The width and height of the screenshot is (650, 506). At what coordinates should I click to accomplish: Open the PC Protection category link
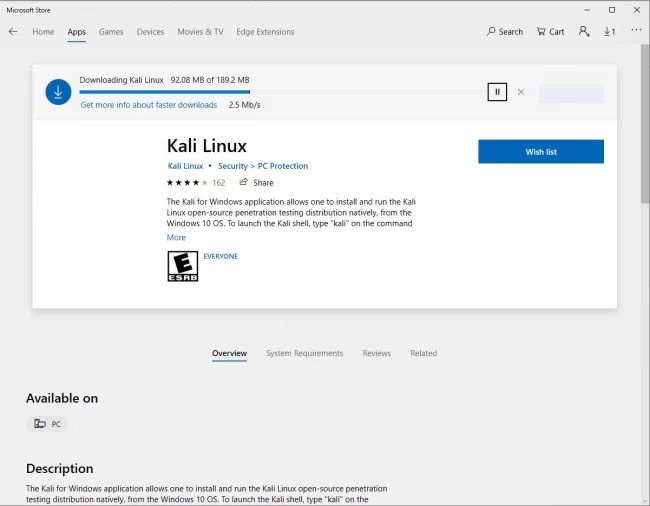(283, 166)
